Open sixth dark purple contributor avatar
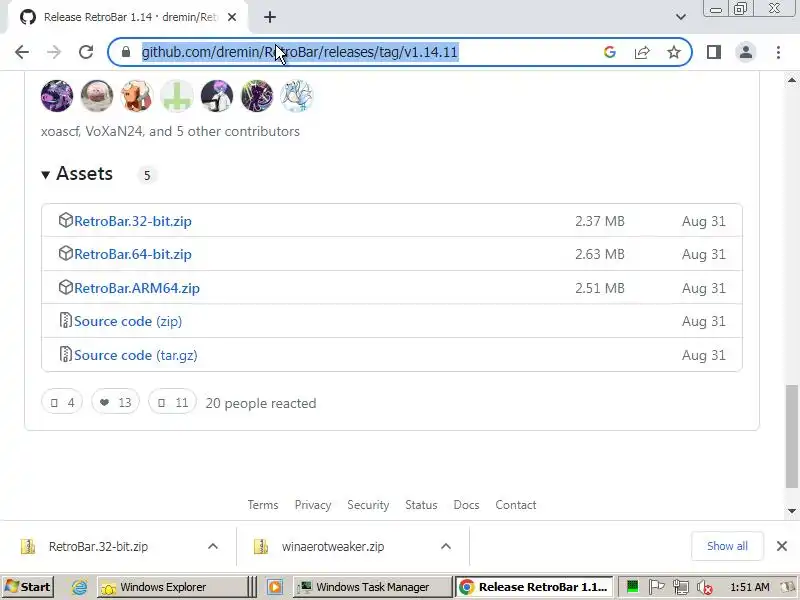 257,96
